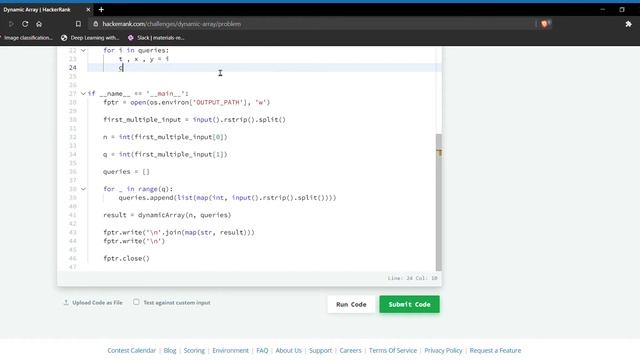The width and height of the screenshot is (640, 360).
Task: Go to the browser home page icon
Action: click(x=39, y=24)
